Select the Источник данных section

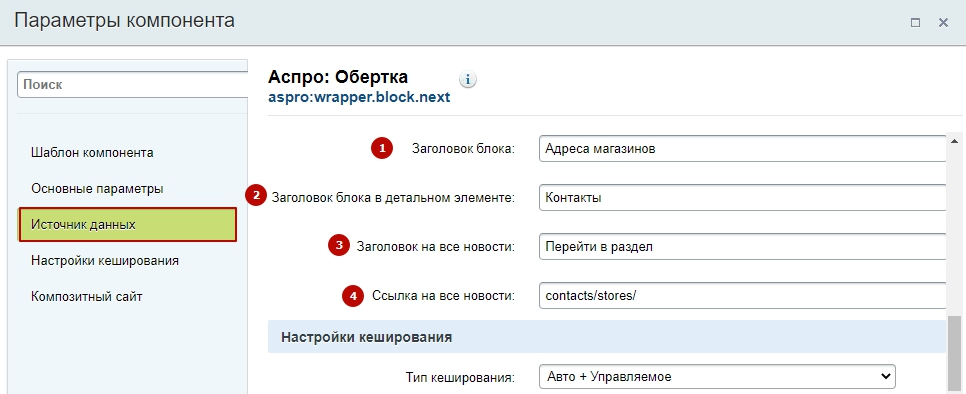point(128,225)
